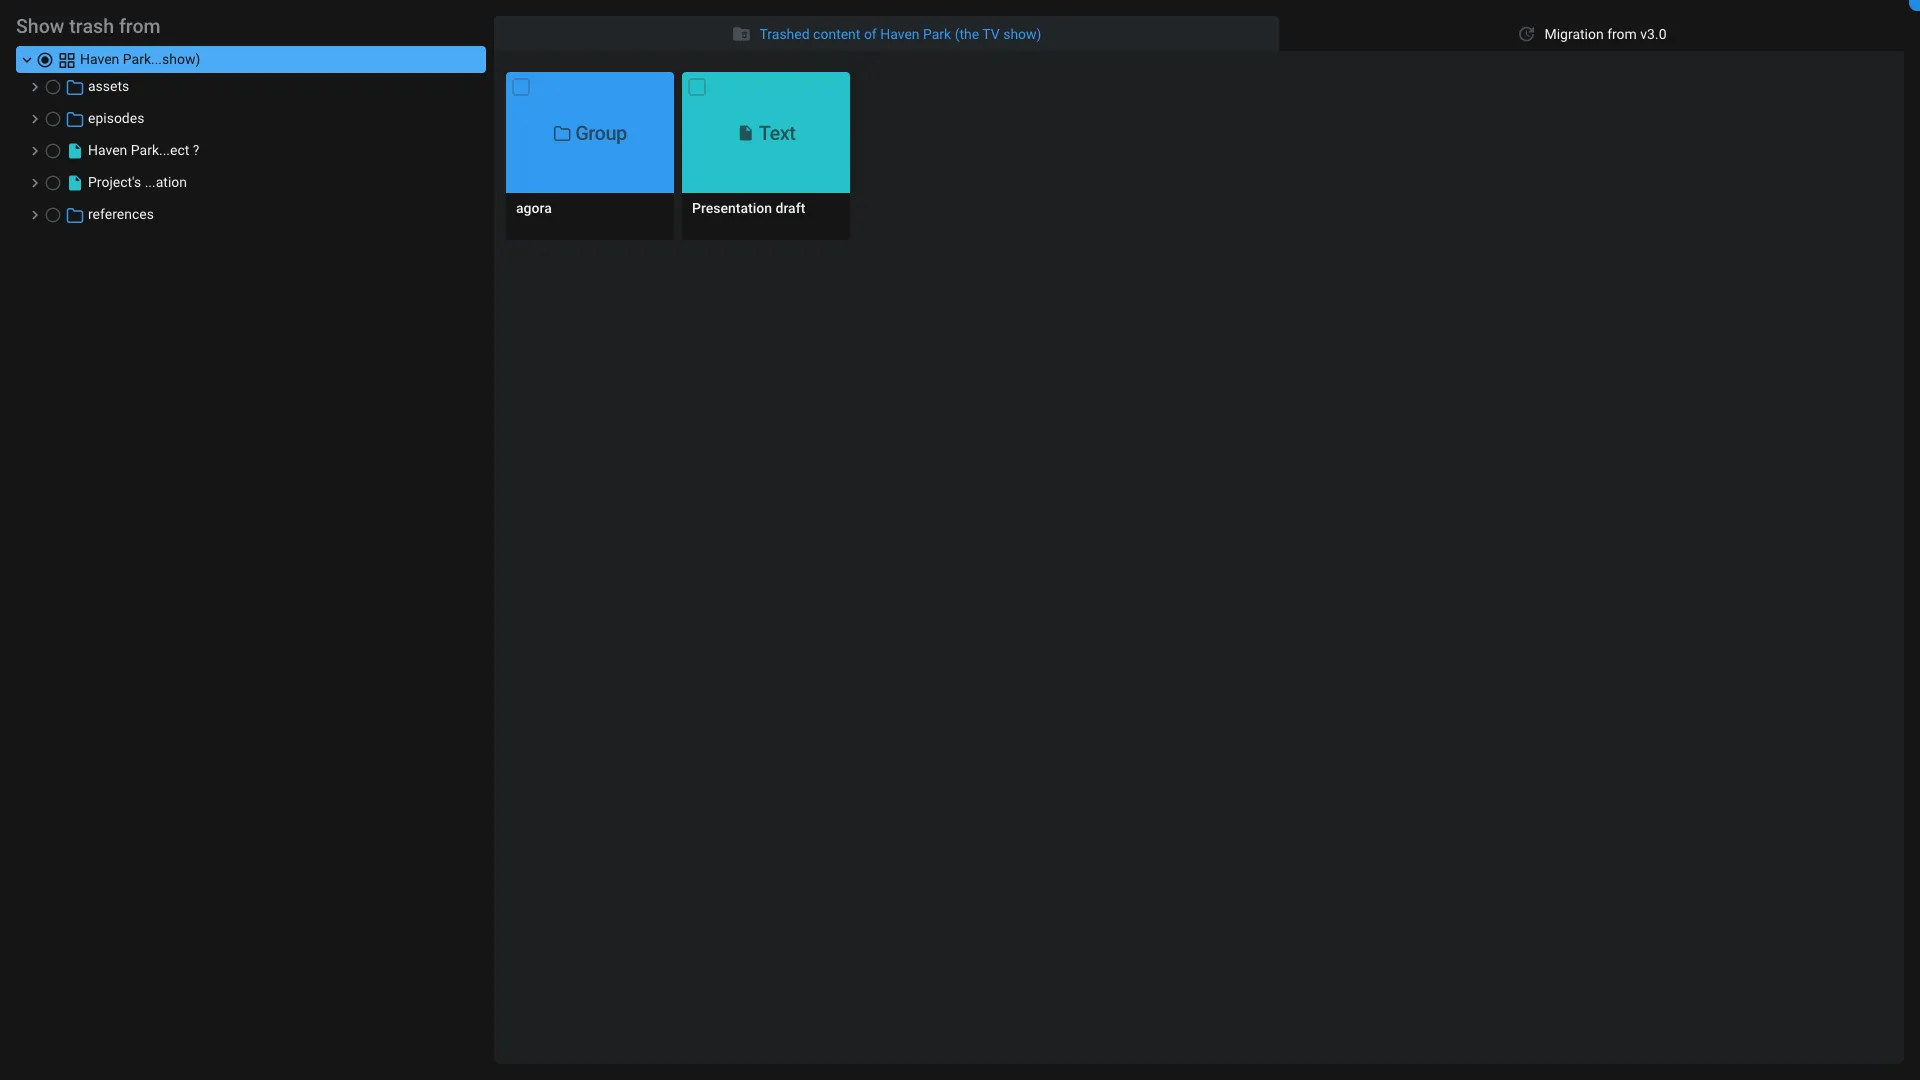
Task: Click the Project's ...ation document icon
Action: (x=75, y=183)
